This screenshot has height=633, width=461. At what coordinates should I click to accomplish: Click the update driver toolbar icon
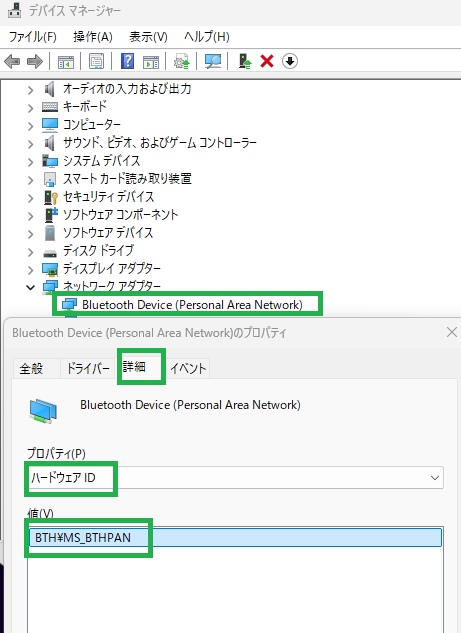(x=245, y=61)
